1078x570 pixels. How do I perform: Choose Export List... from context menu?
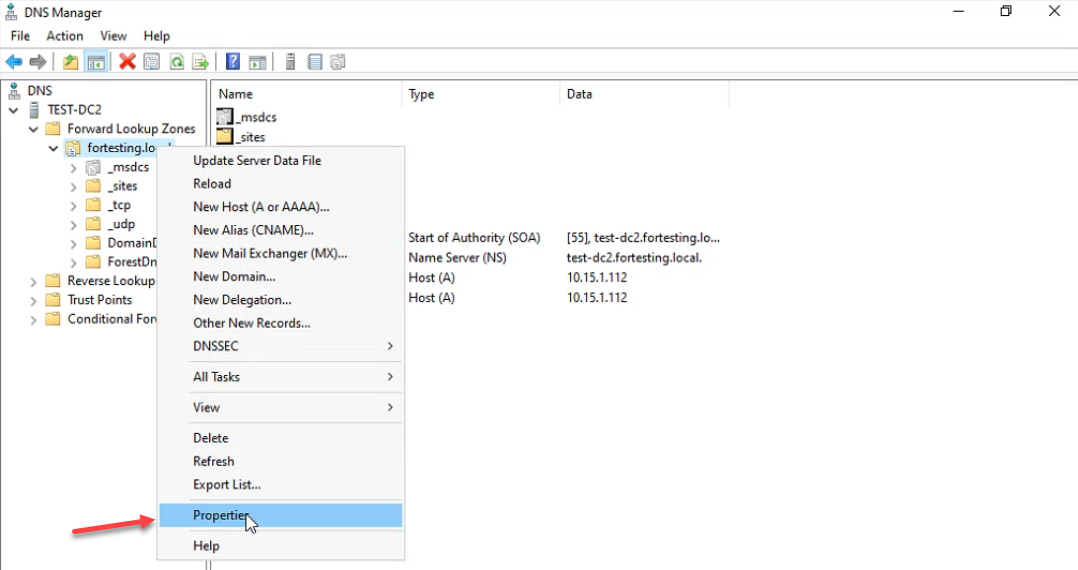click(280, 485)
